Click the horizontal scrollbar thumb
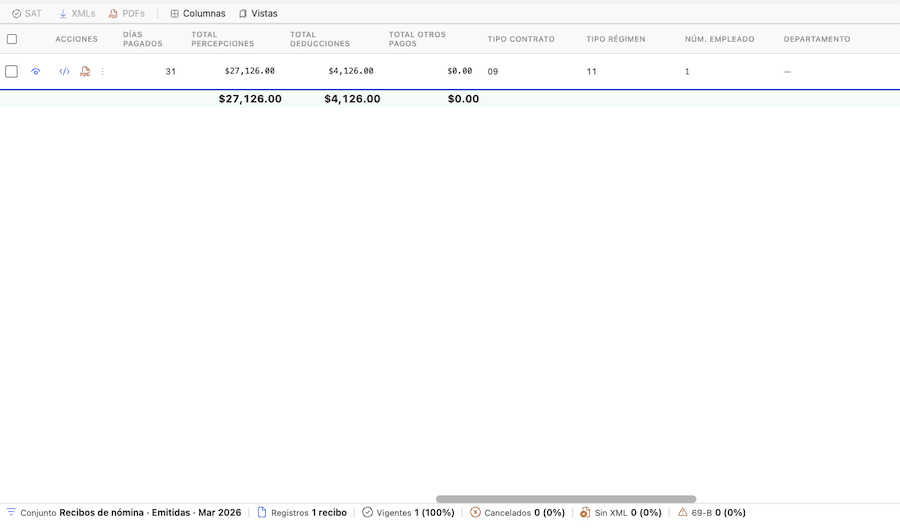The width and height of the screenshot is (900, 528). (566, 499)
